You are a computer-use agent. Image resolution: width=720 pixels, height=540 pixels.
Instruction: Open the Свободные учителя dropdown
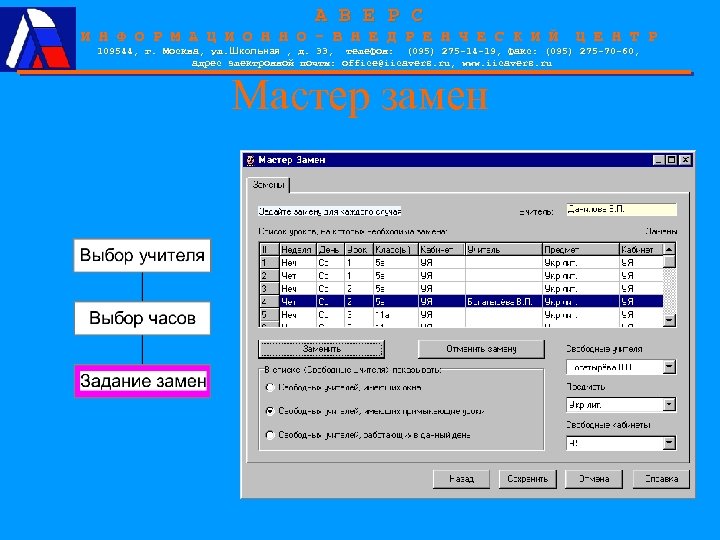click(669, 367)
